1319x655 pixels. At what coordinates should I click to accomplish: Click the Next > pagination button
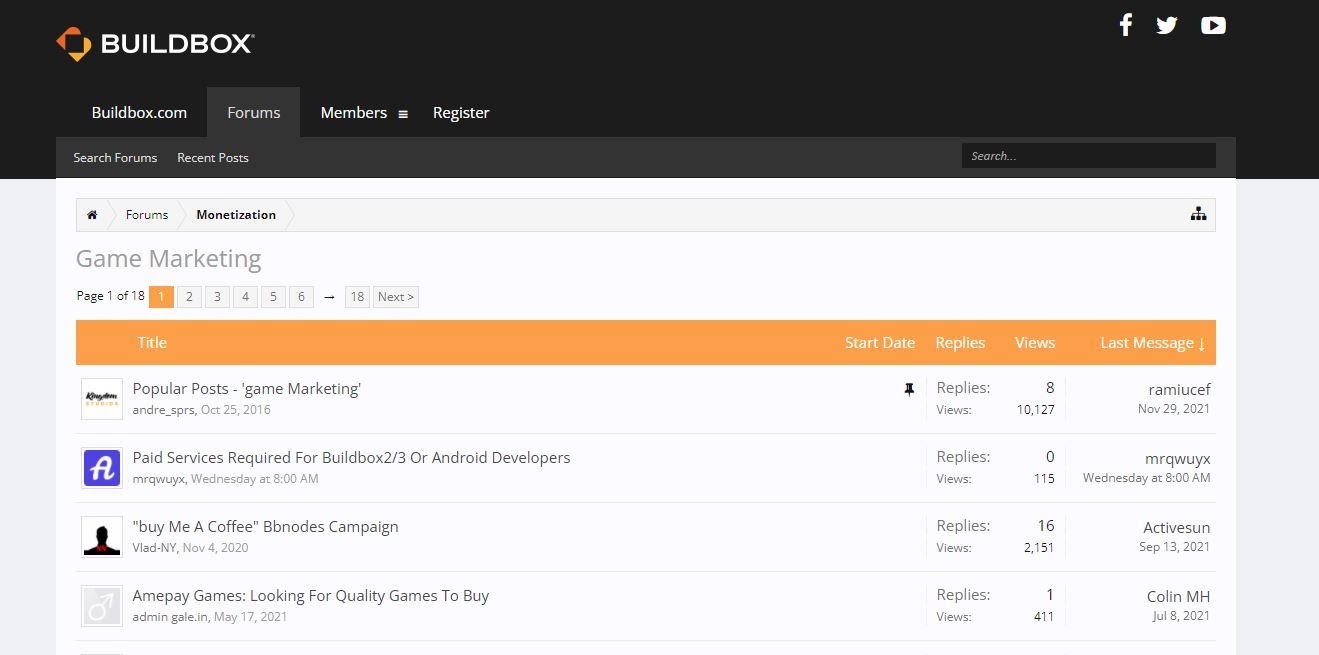coord(395,296)
